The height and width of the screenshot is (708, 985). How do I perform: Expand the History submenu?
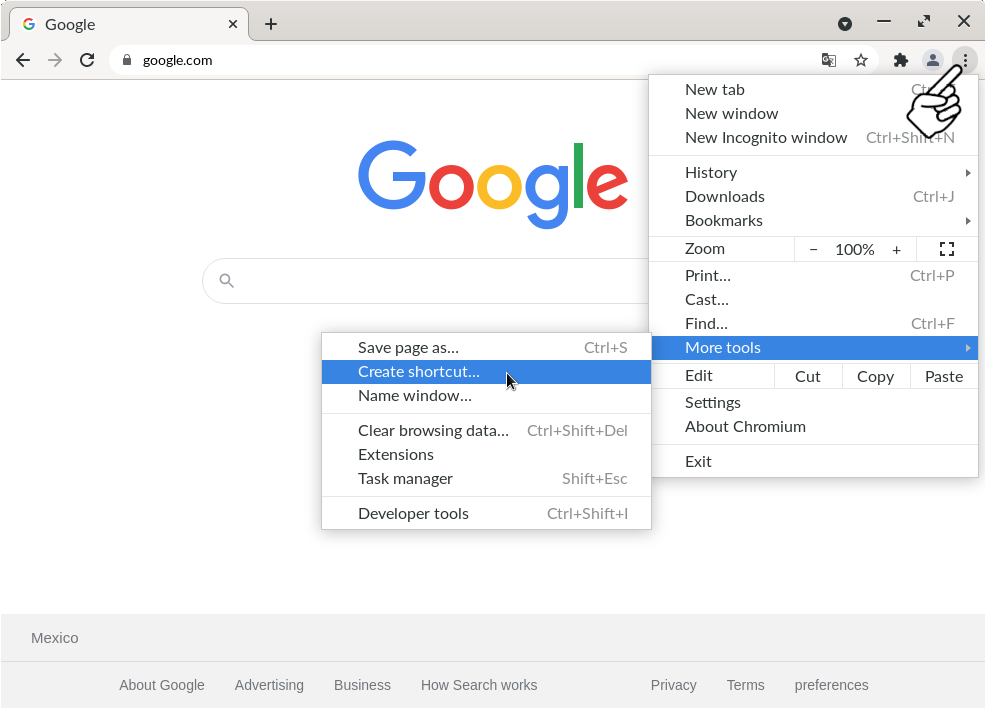(x=814, y=173)
